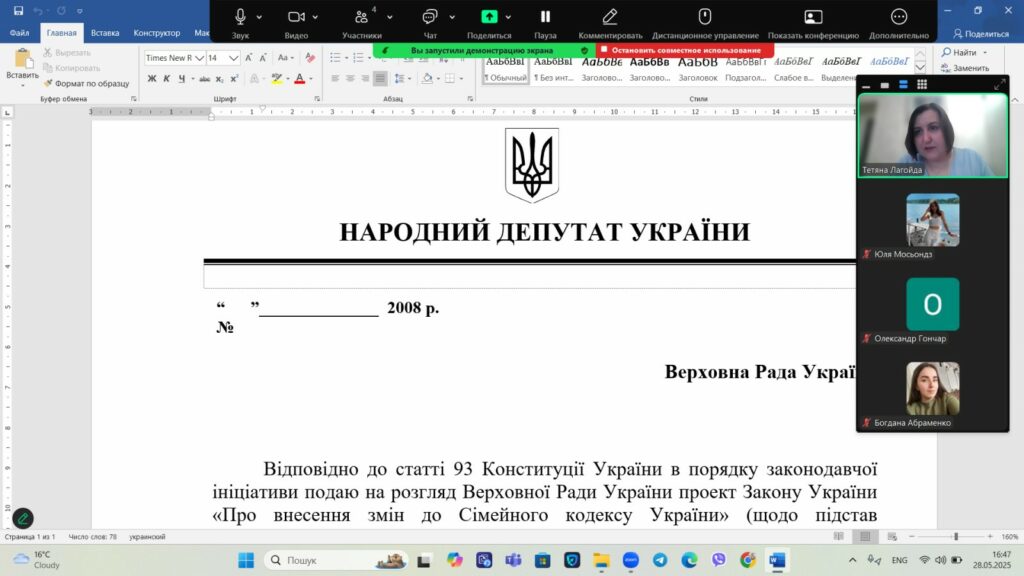Apply superscript formatting (x²)

234,79
